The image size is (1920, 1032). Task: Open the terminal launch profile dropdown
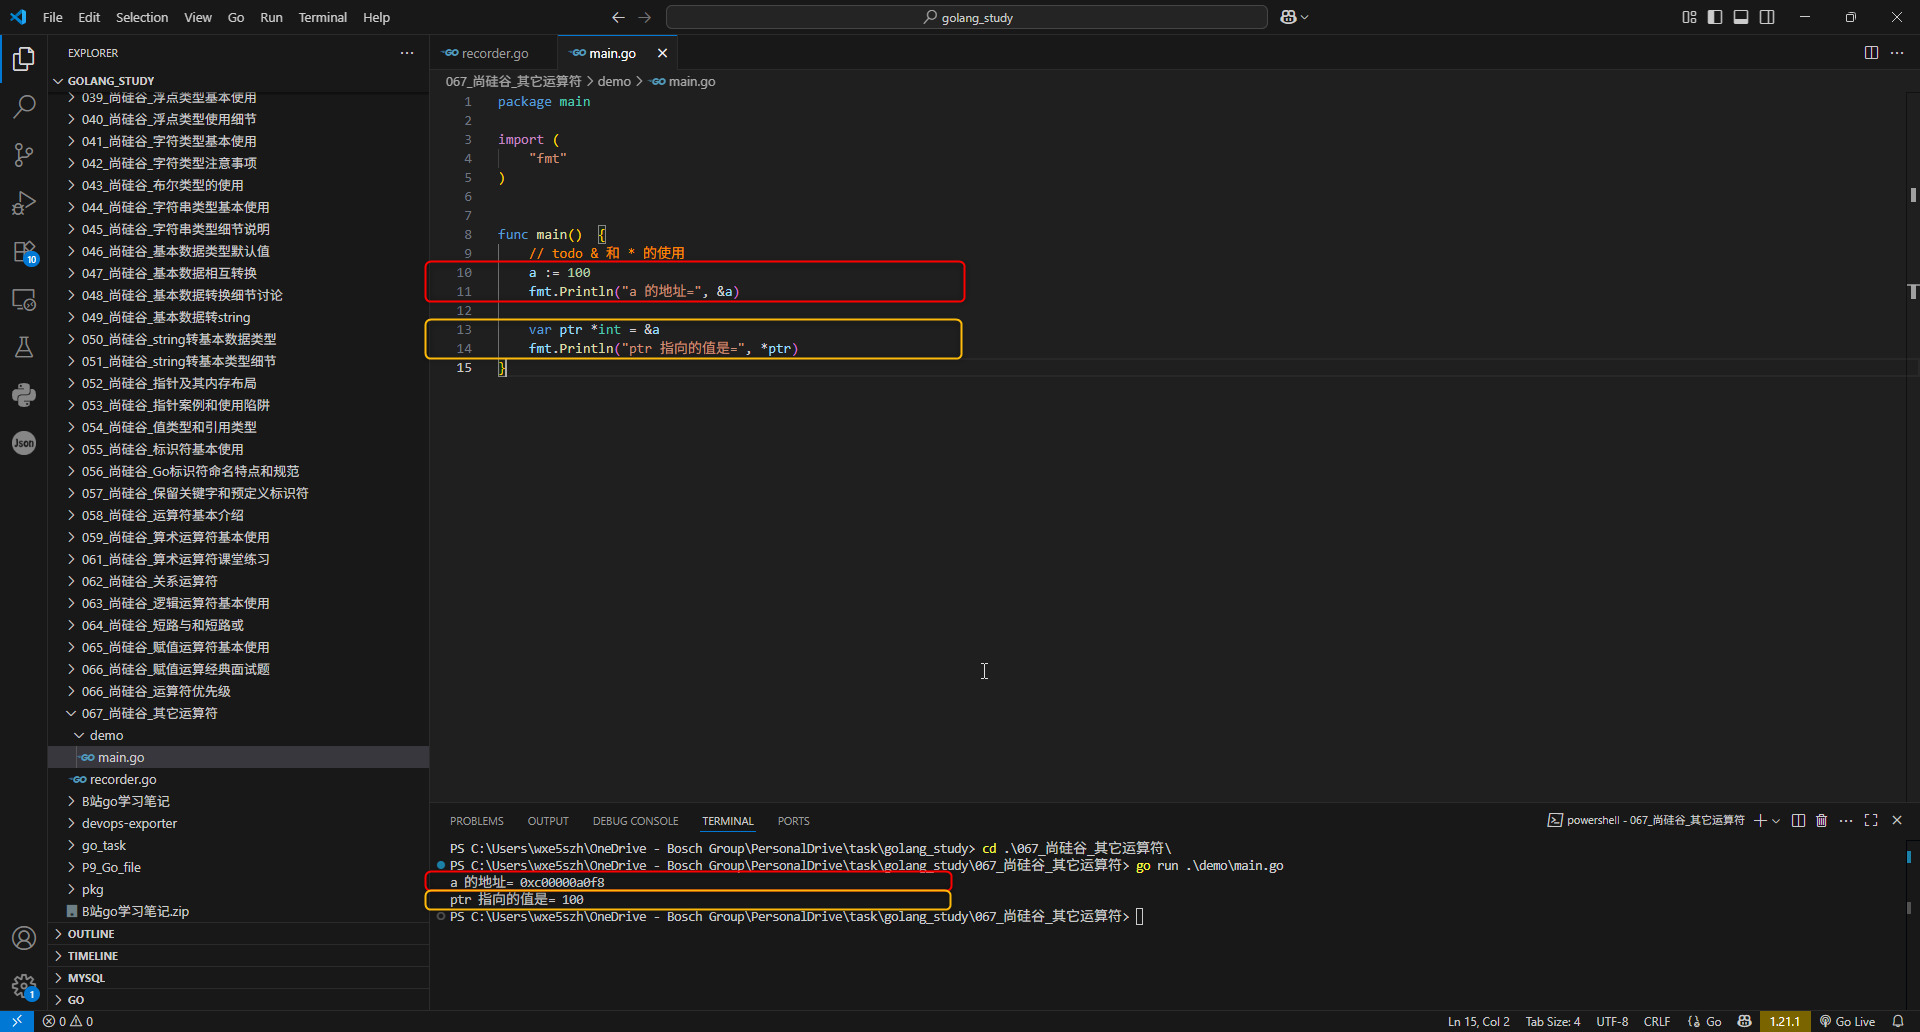point(1776,821)
